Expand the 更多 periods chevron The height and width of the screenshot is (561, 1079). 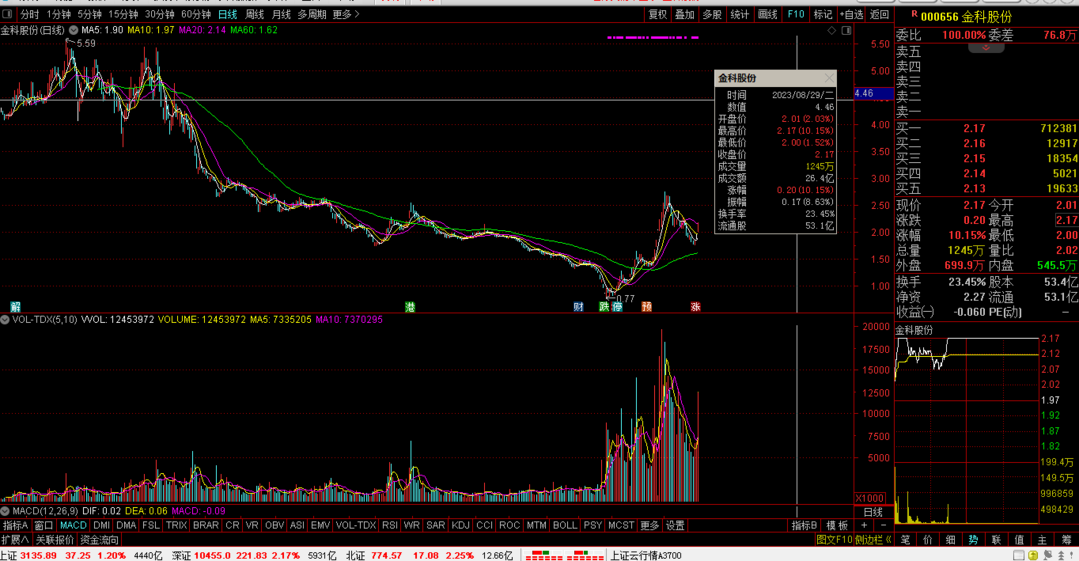pos(356,14)
